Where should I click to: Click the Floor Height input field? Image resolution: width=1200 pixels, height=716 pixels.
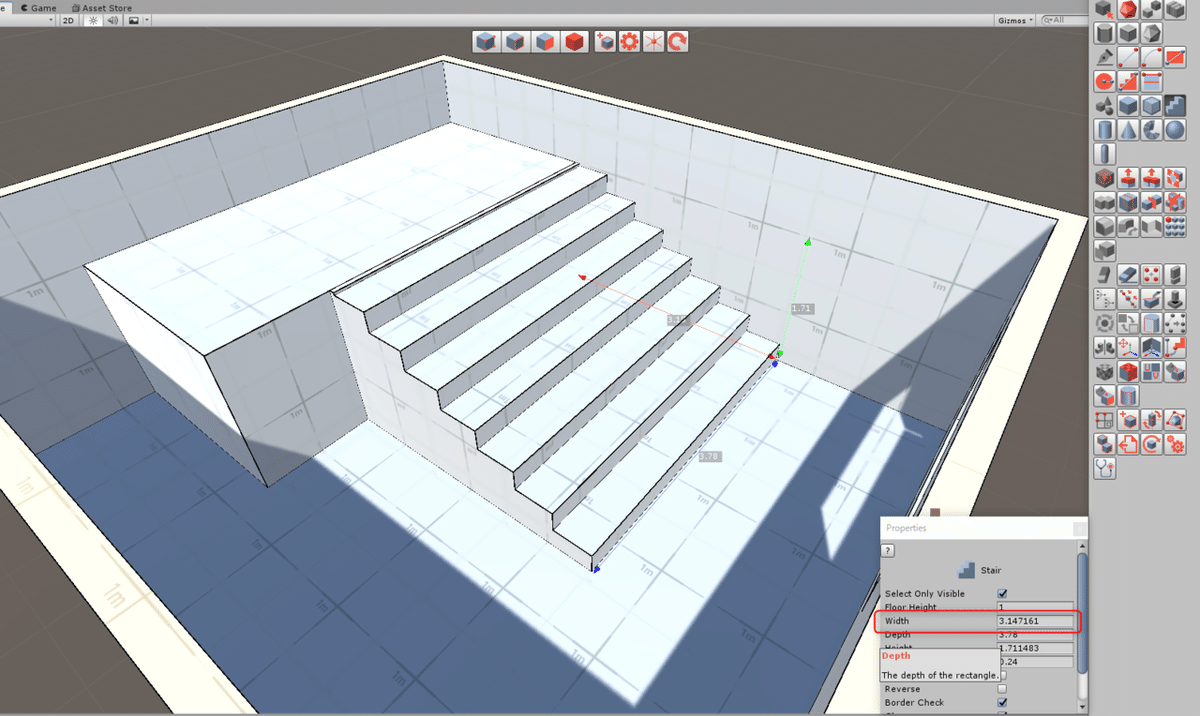pos(1035,607)
